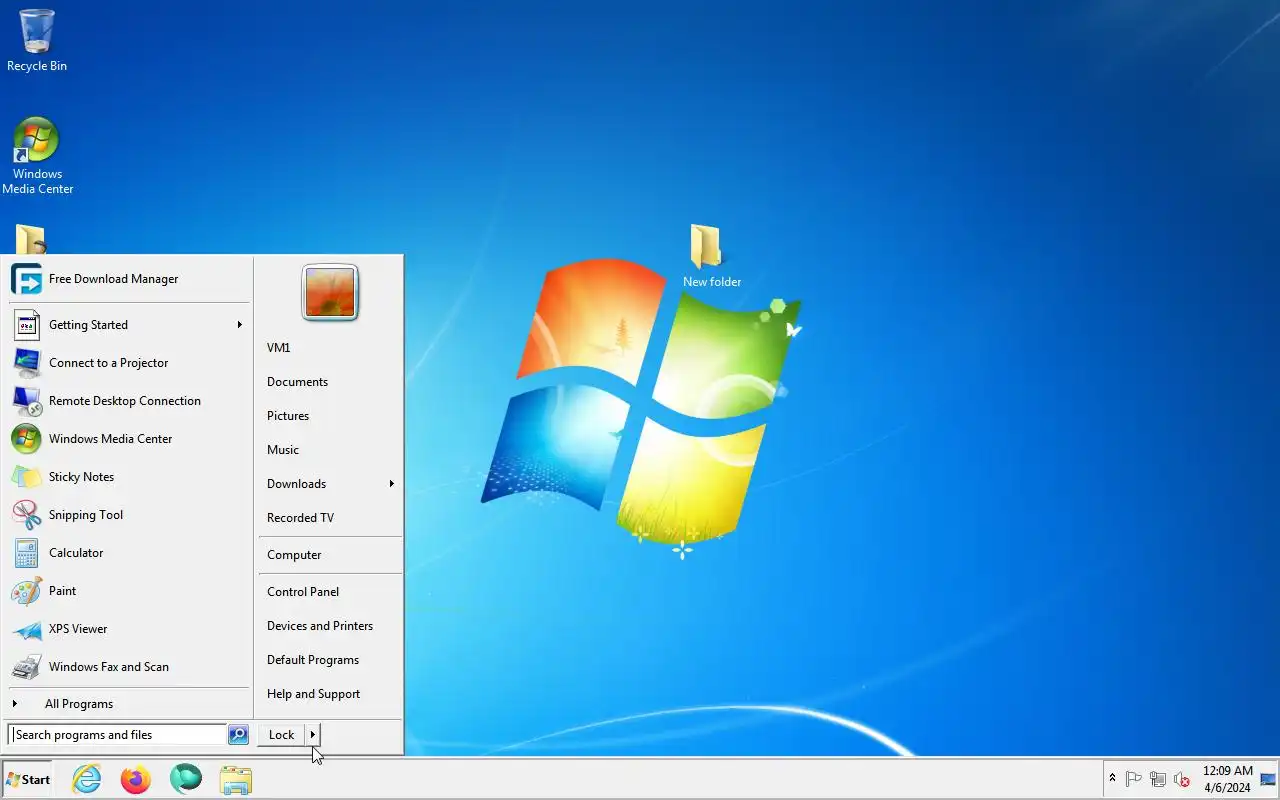Image resolution: width=1280 pixels, height=800 pixels.
Task: Click the user account picture
Action: click(x=330, y=292)
